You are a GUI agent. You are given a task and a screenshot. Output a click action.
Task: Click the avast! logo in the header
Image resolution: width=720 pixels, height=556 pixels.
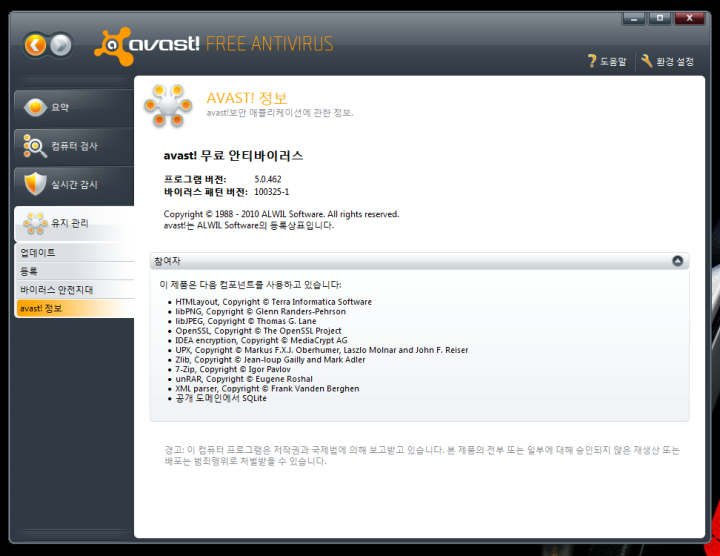[147, 45]
